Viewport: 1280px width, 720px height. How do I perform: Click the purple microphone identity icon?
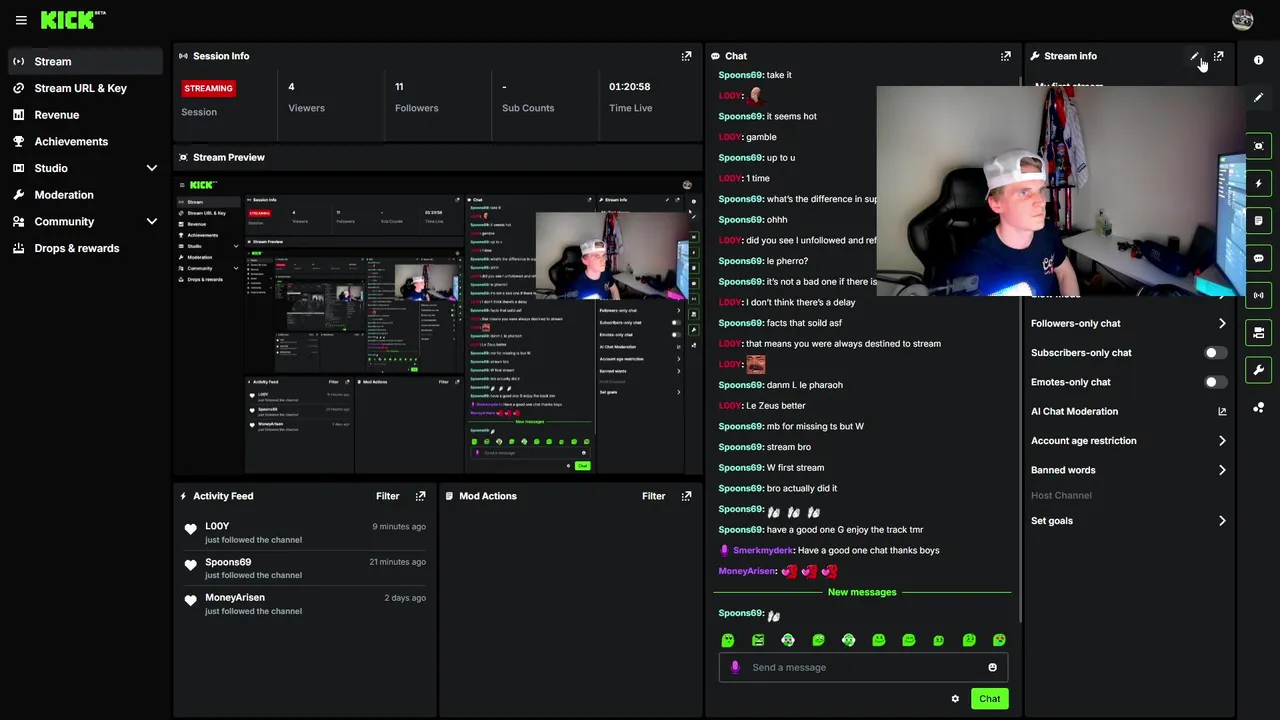(x=735, y=667)
